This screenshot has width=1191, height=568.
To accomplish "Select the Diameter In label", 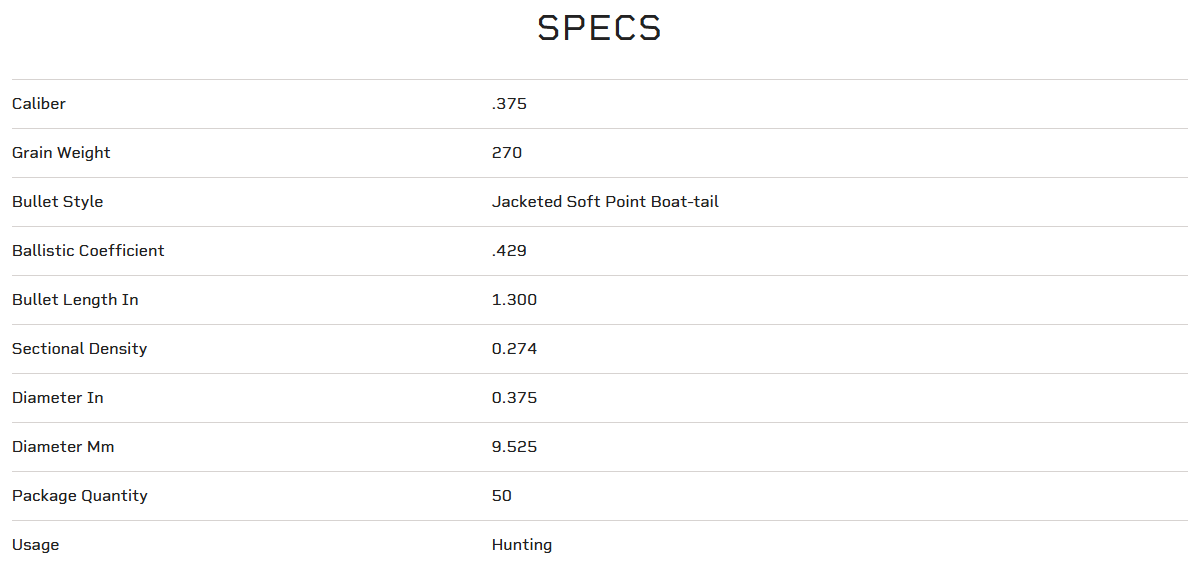I will pyautogui.click(x=57, y=398).
